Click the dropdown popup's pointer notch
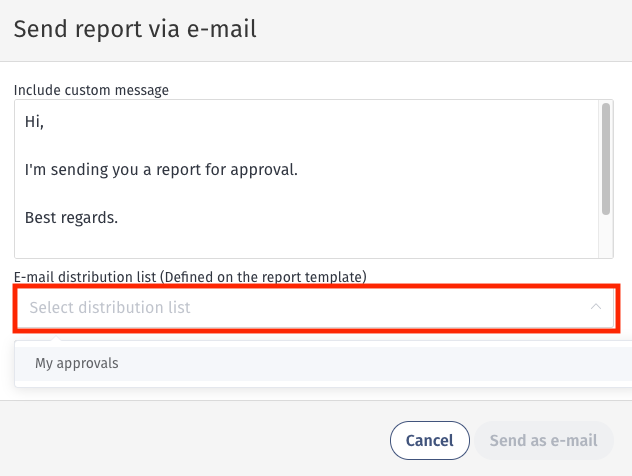The width and height of the screenshot is (632, 476). point(57,338)
